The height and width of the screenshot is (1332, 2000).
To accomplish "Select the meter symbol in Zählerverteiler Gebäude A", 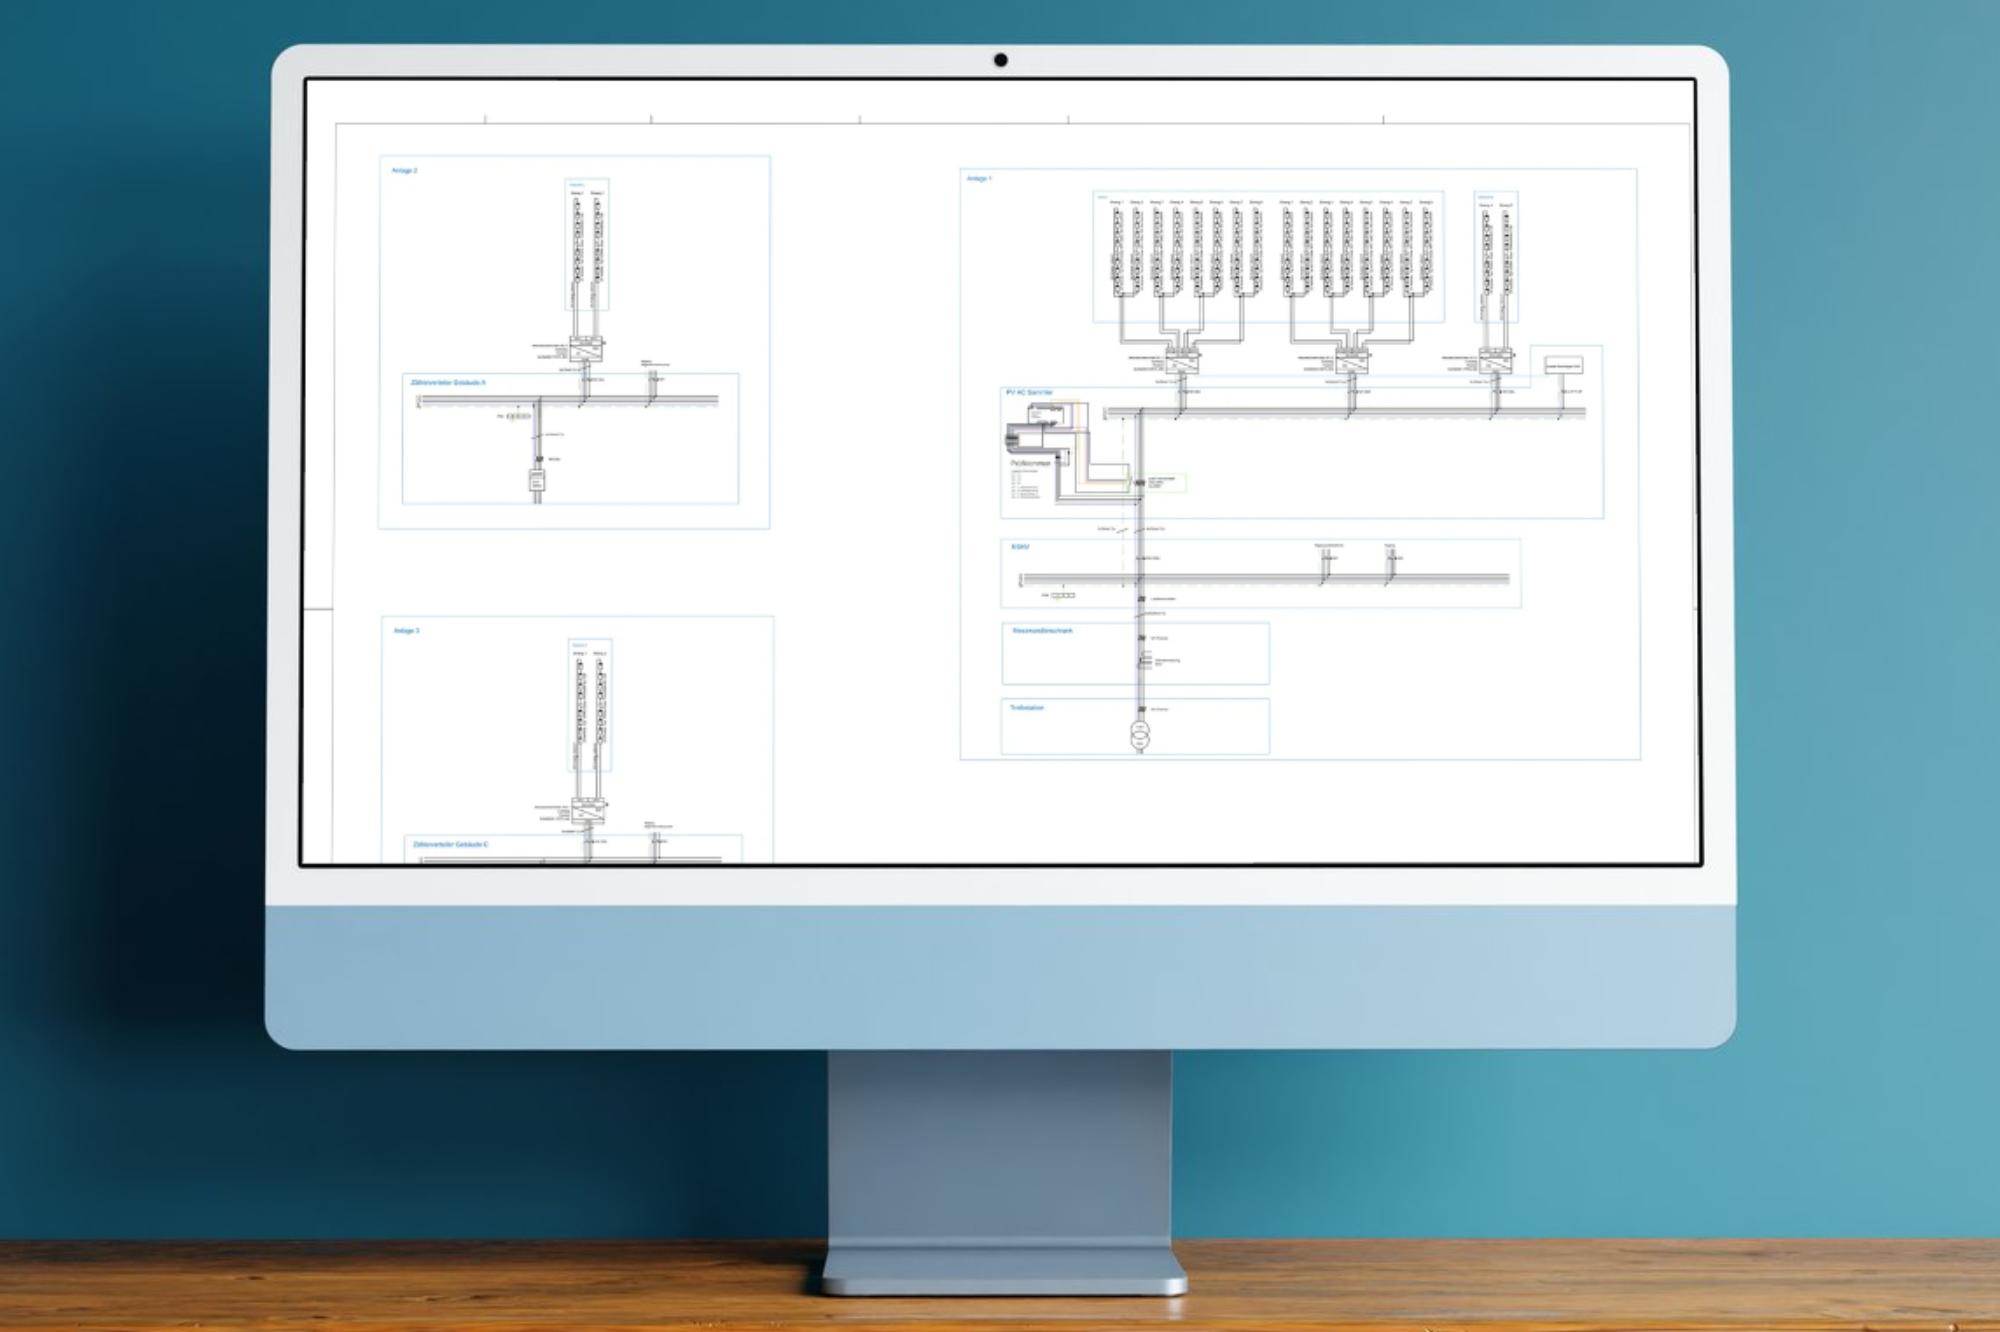I will pyautogui.click(x=537, y=481).
